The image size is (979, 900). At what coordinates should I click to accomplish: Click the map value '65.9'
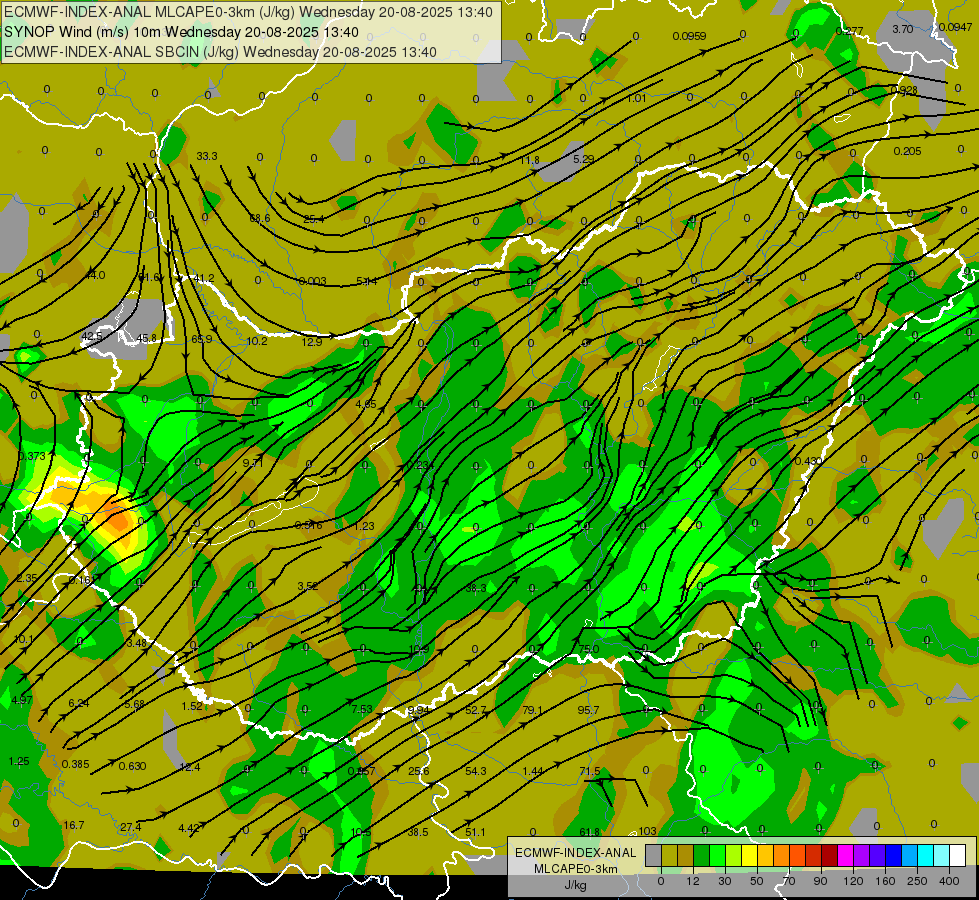(202, 339)
